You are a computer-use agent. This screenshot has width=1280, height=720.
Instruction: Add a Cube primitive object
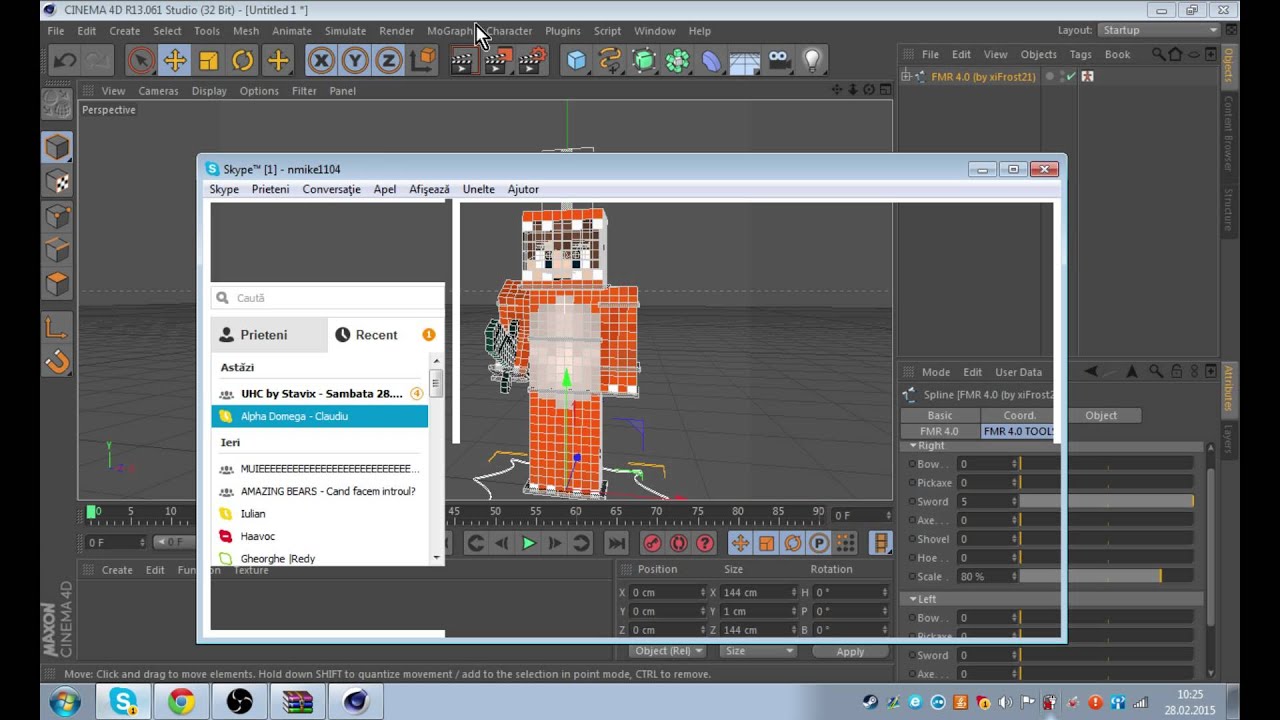(577, 61)
